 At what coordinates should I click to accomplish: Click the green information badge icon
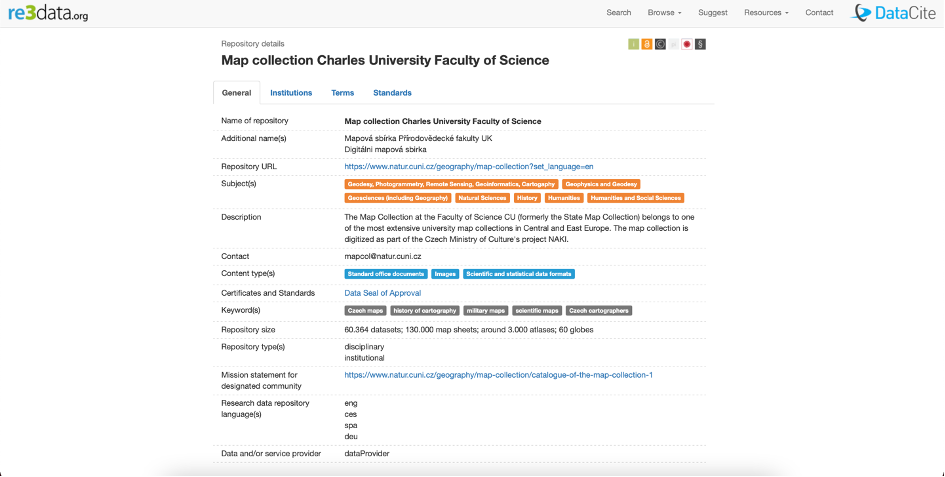point(633,44)
